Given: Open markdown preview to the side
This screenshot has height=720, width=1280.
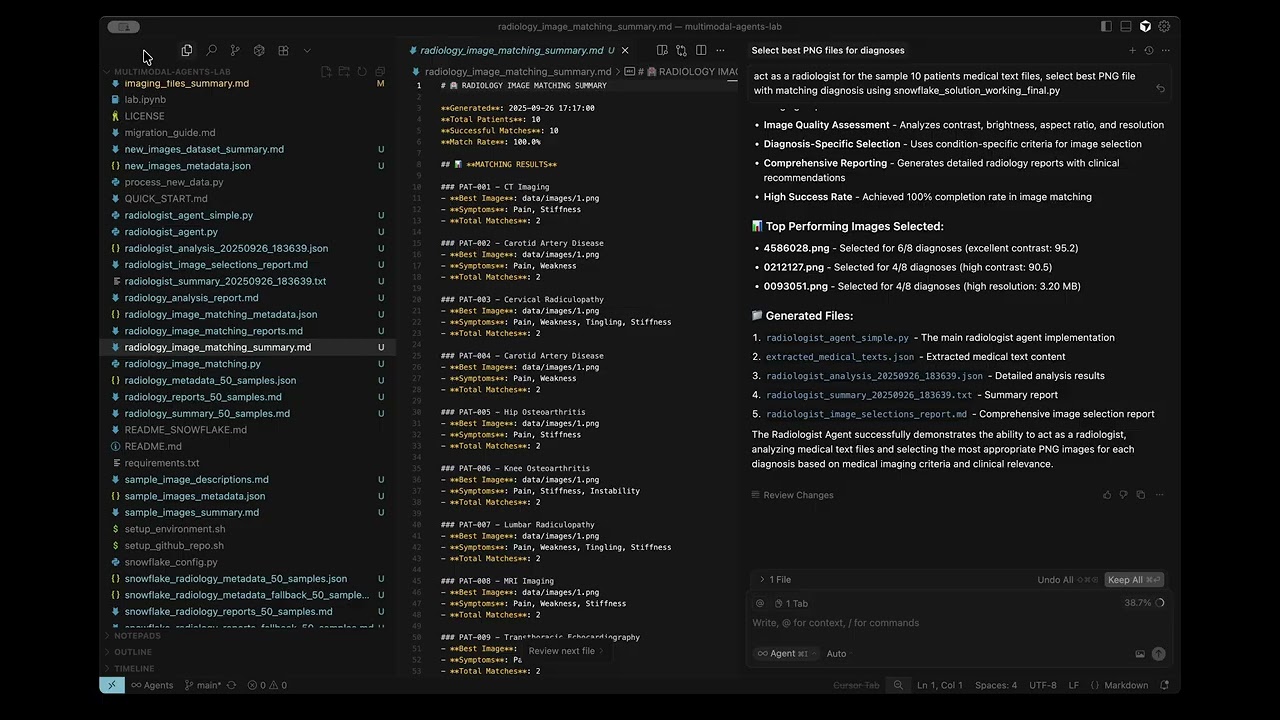Looking at the screenshot, I should pyautogui.click(x=662, y=50).
